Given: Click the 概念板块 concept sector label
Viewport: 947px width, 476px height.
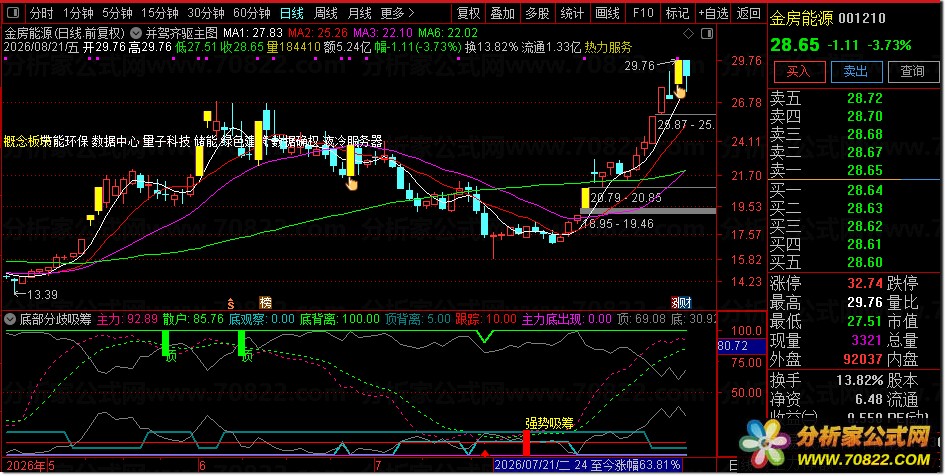Looking at the screenshot, I should tap(27, 141).
